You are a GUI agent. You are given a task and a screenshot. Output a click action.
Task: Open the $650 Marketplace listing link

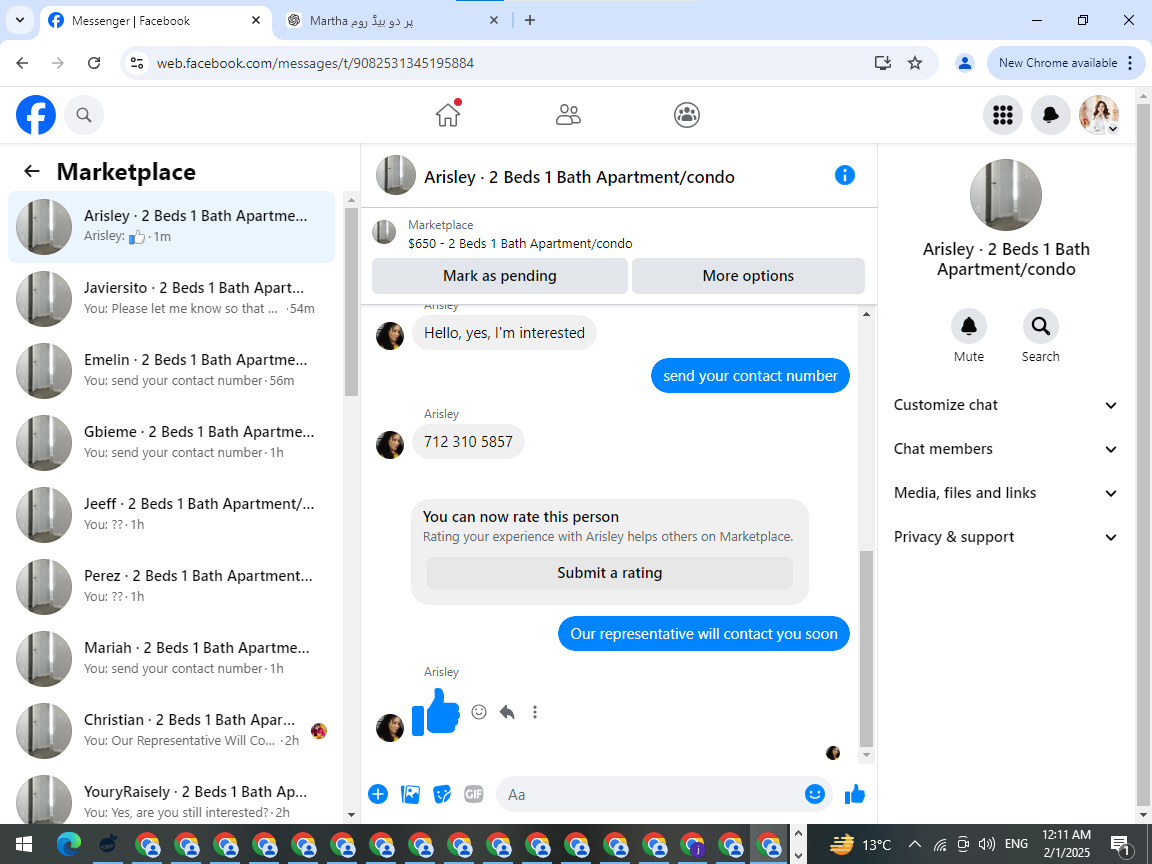[x=520, y=243]
